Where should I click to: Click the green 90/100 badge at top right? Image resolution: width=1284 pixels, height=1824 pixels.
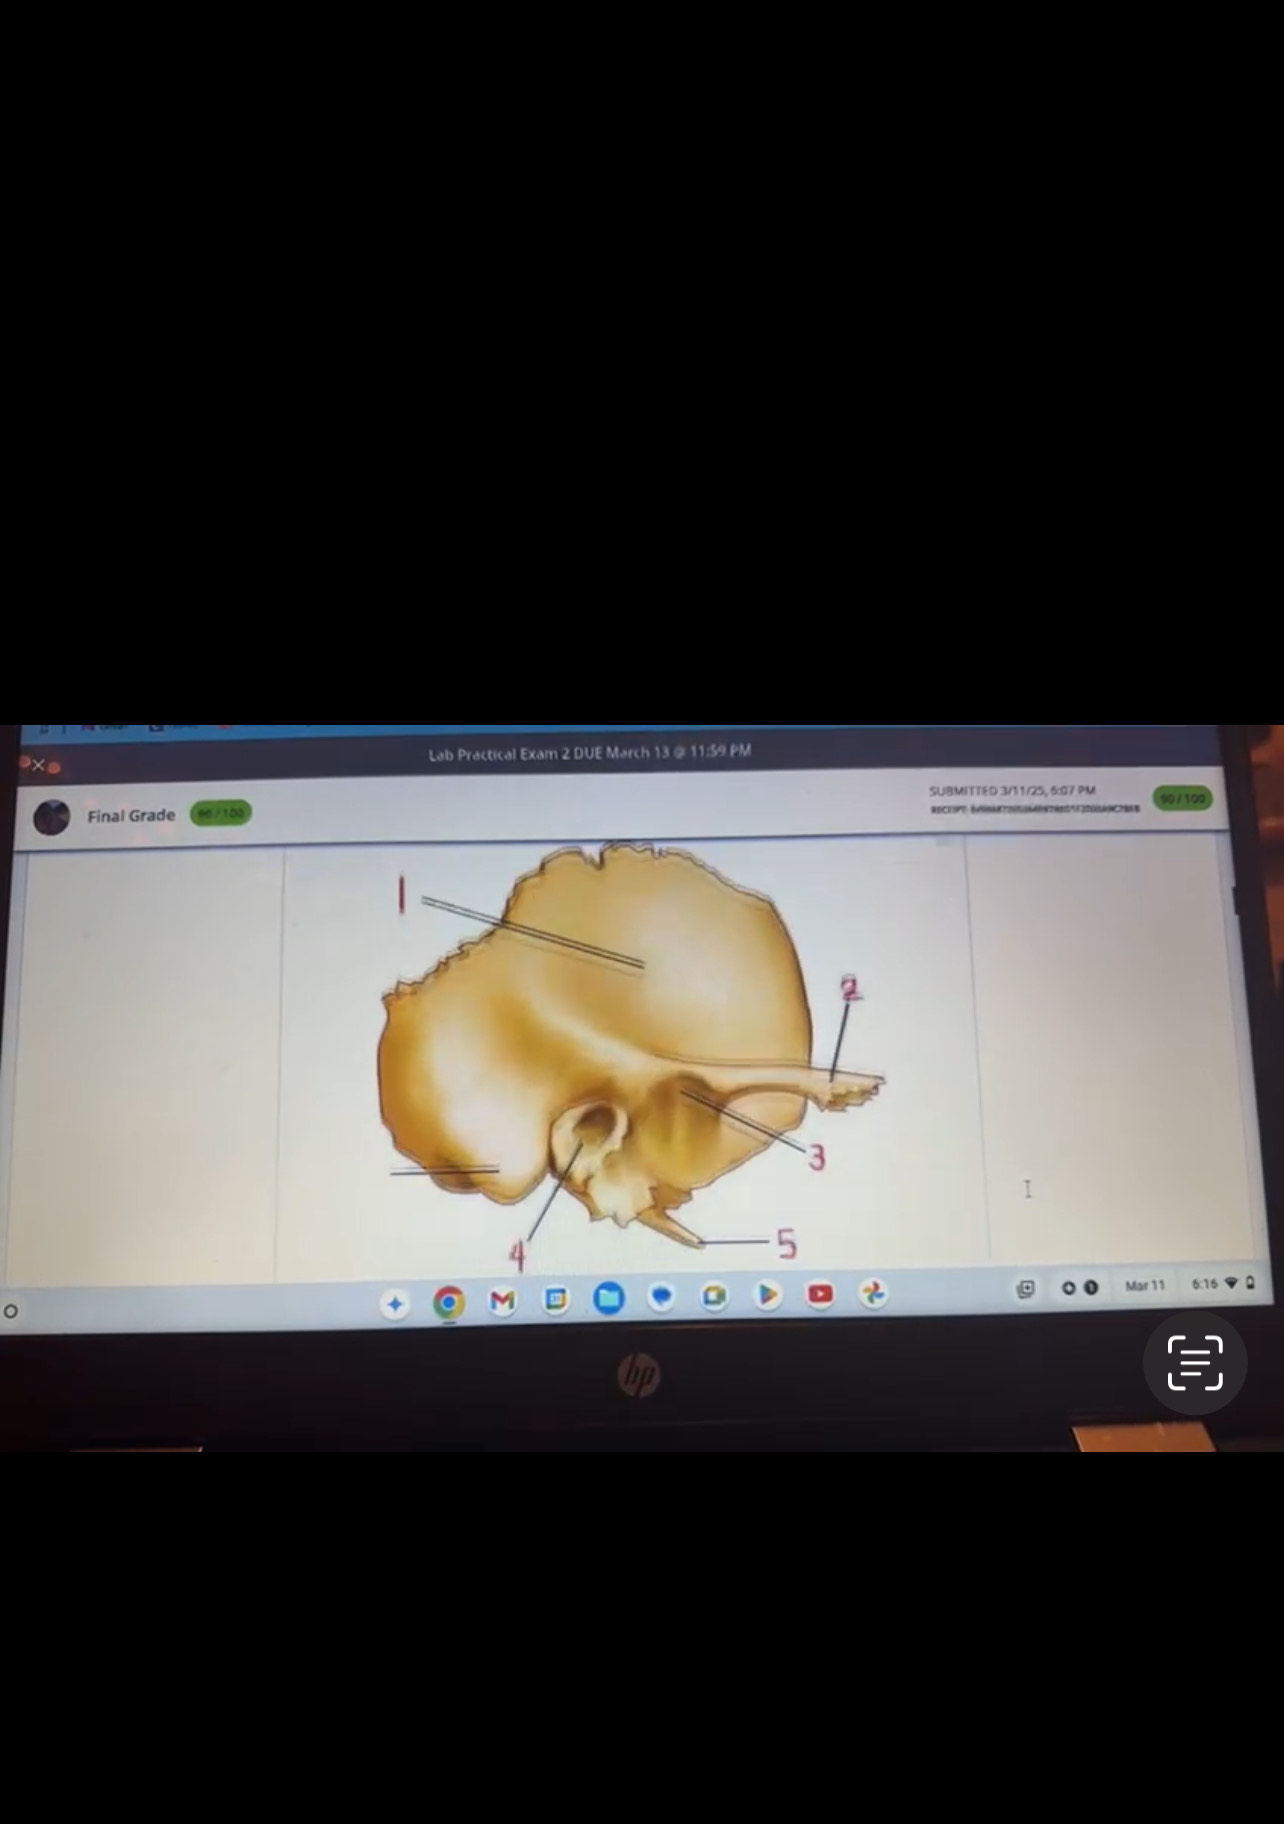coord(1182,798)
